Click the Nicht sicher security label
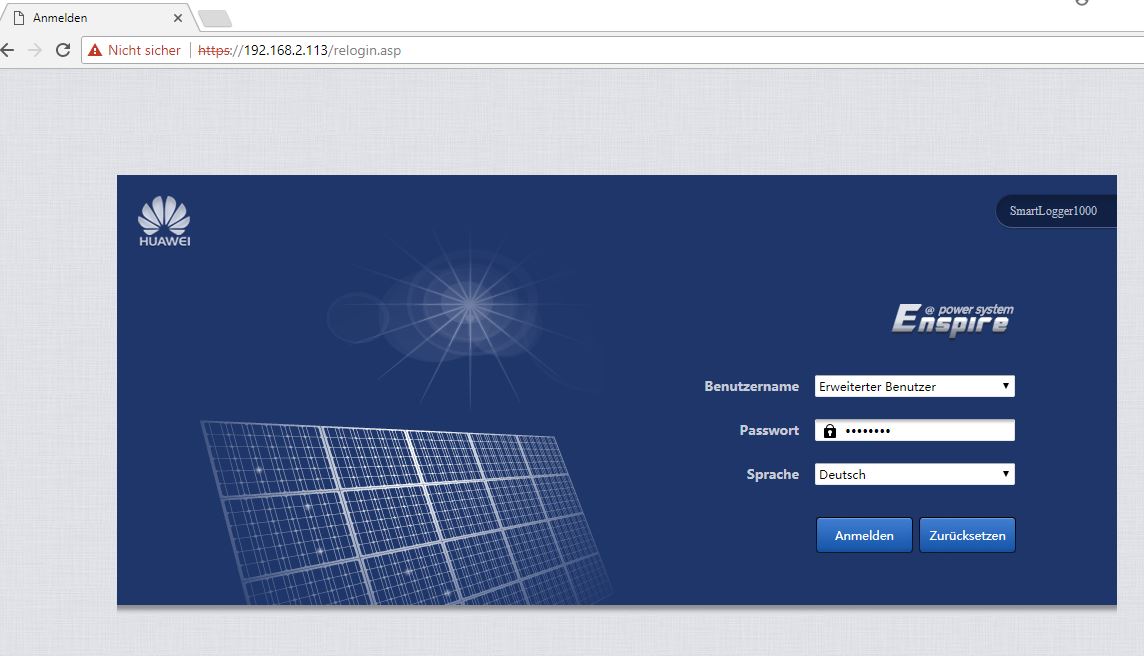The image size is (1144, 656). (144, 50)
